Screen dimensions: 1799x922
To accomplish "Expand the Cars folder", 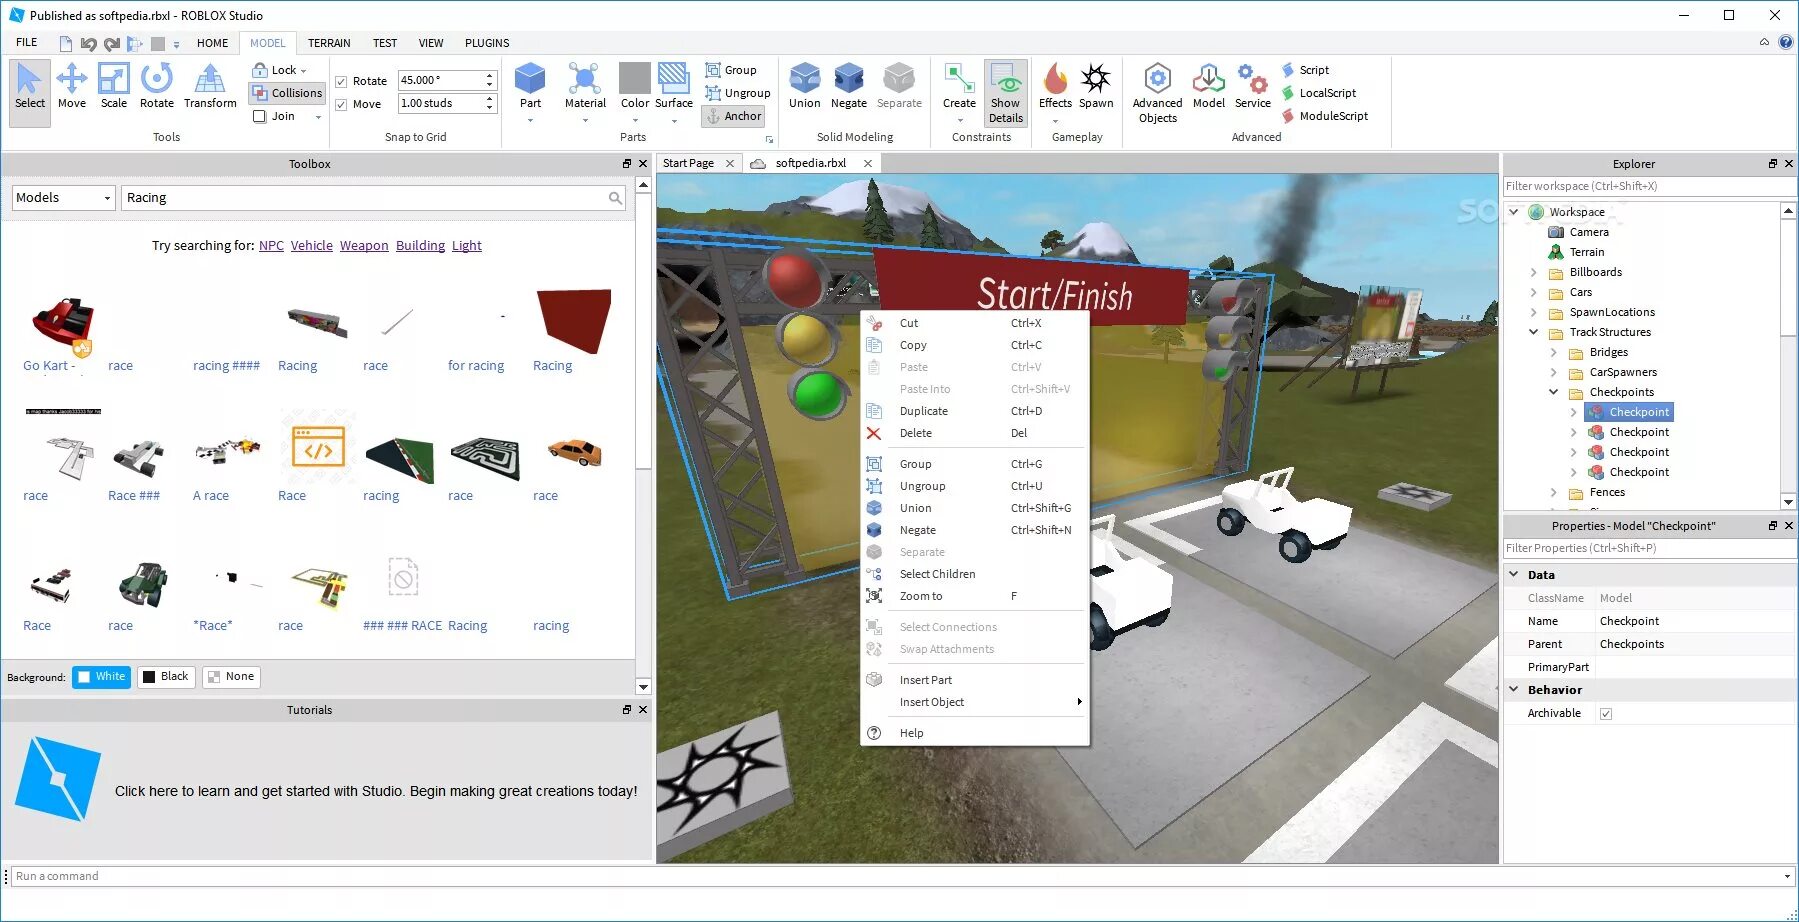I will tap(1534, 292).
